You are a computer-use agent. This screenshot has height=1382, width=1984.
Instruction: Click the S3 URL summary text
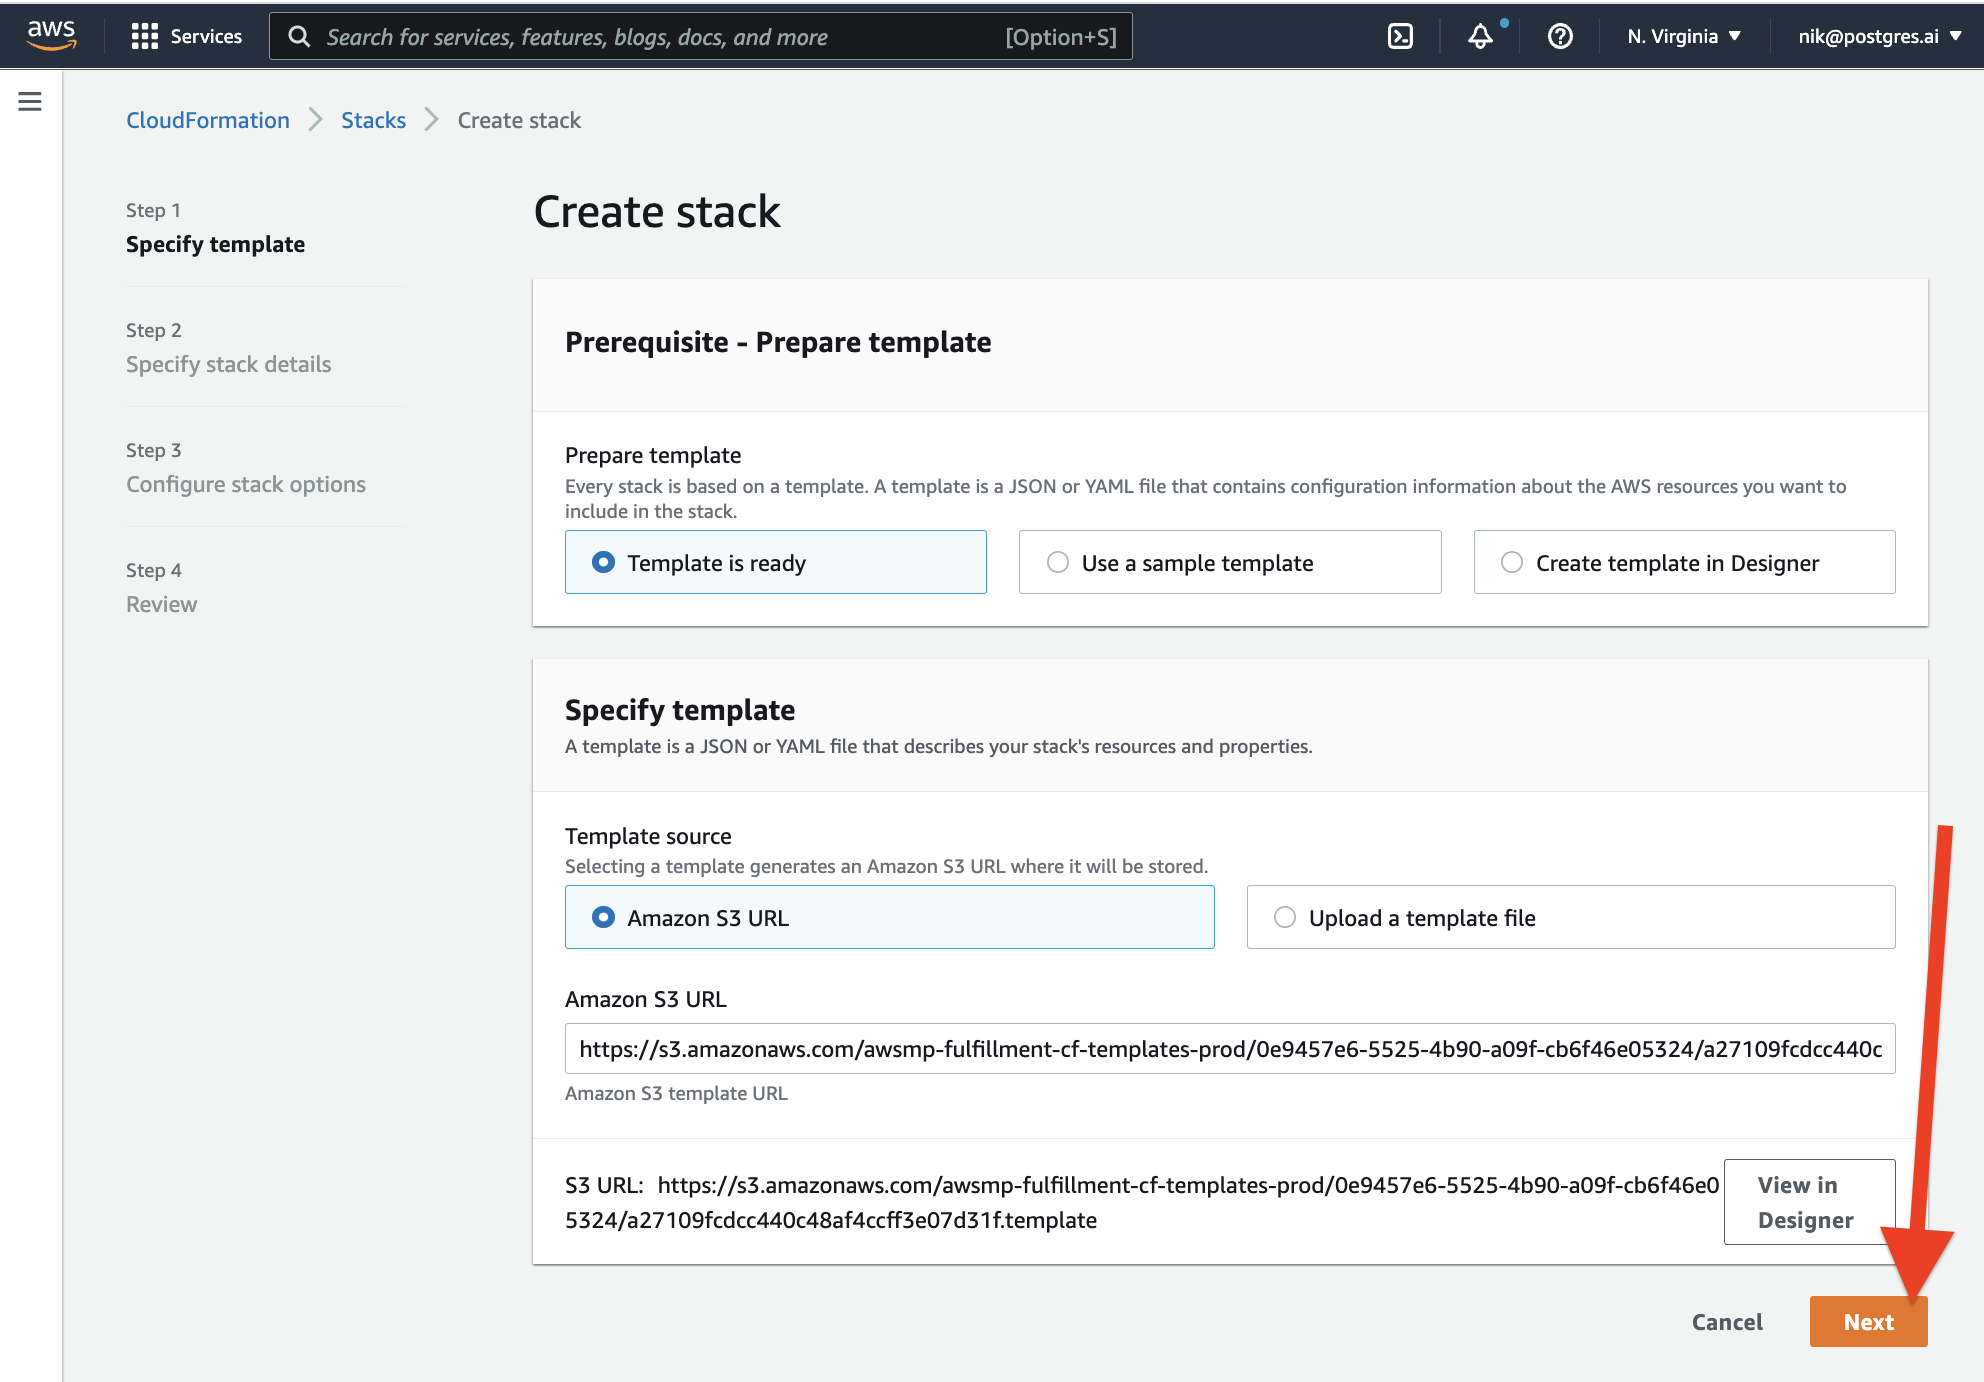click(1142, 1202)
